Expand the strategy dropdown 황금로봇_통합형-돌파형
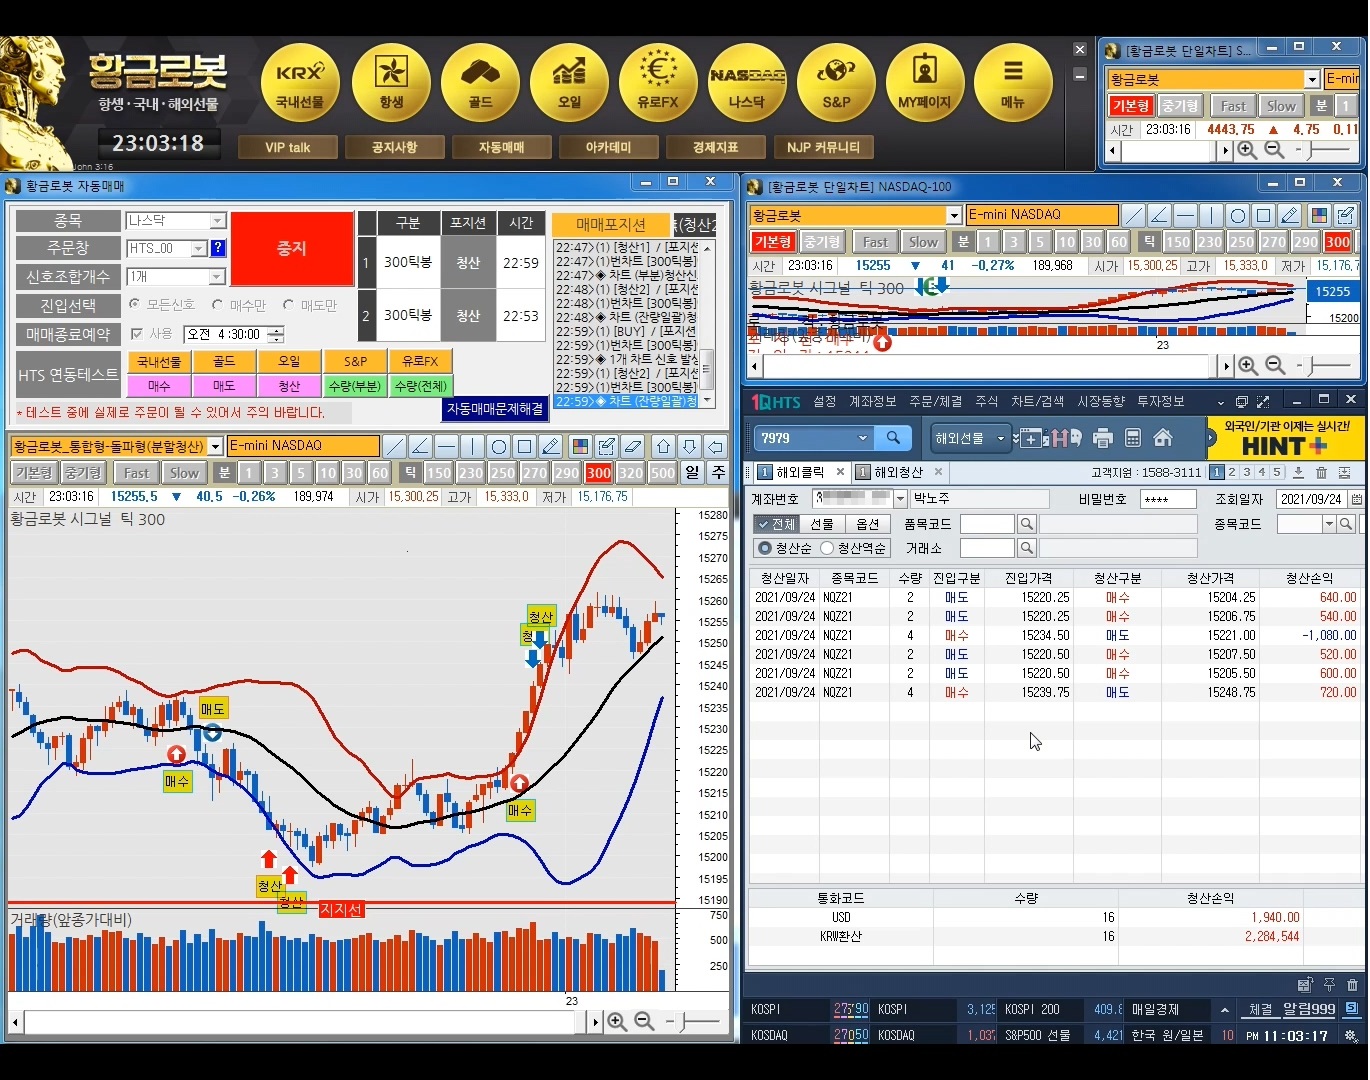This screenshot has width=1370, height=1080. coord(215,446)
